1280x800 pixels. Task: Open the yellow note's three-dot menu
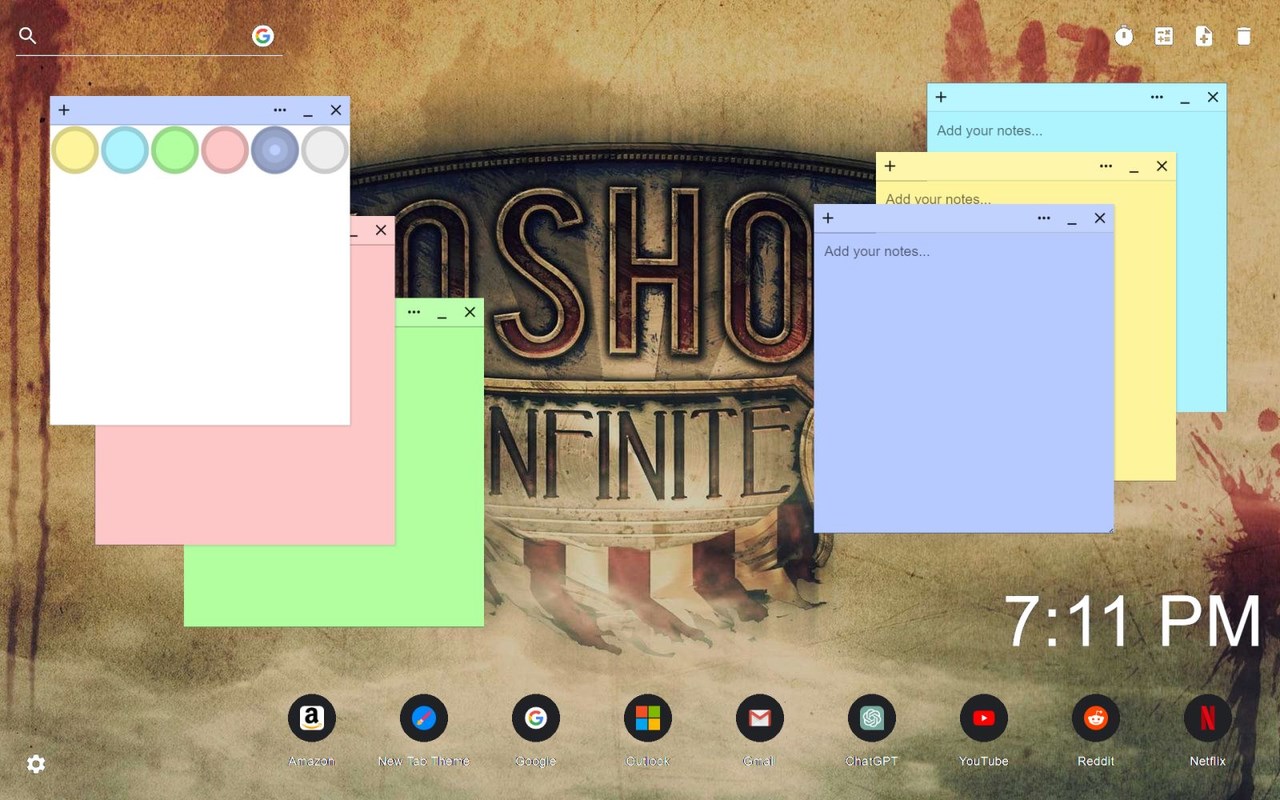[1106, 166]
